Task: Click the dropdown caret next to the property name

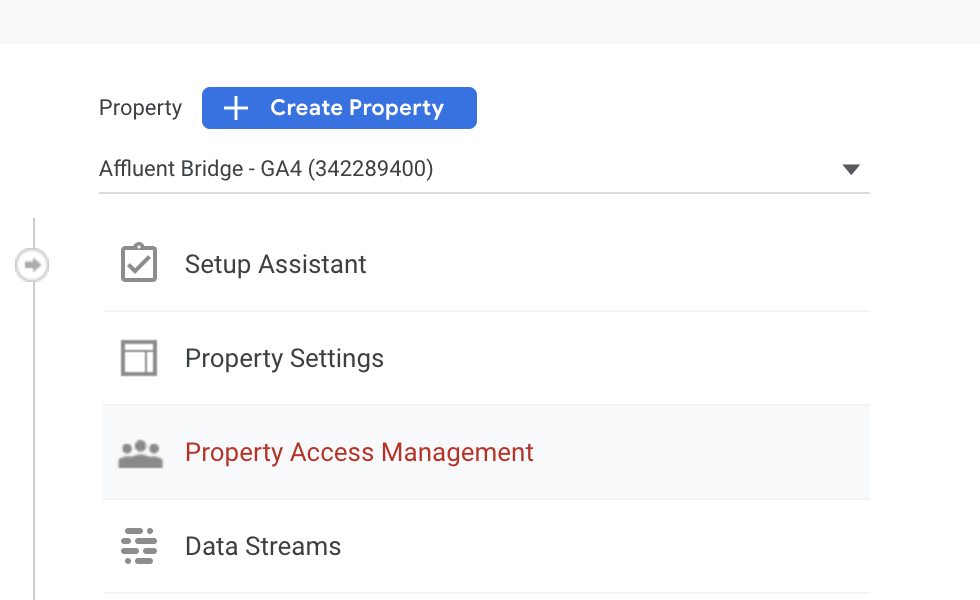Action: [x=851, y=169]
